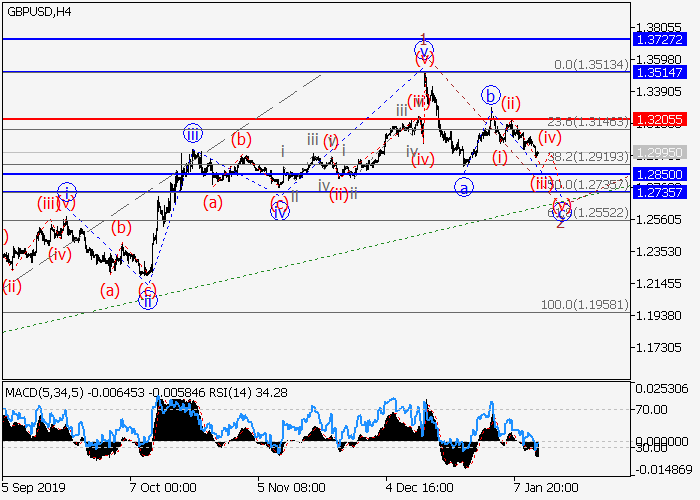Select the blue circled wave i label

tap(67, 192)
